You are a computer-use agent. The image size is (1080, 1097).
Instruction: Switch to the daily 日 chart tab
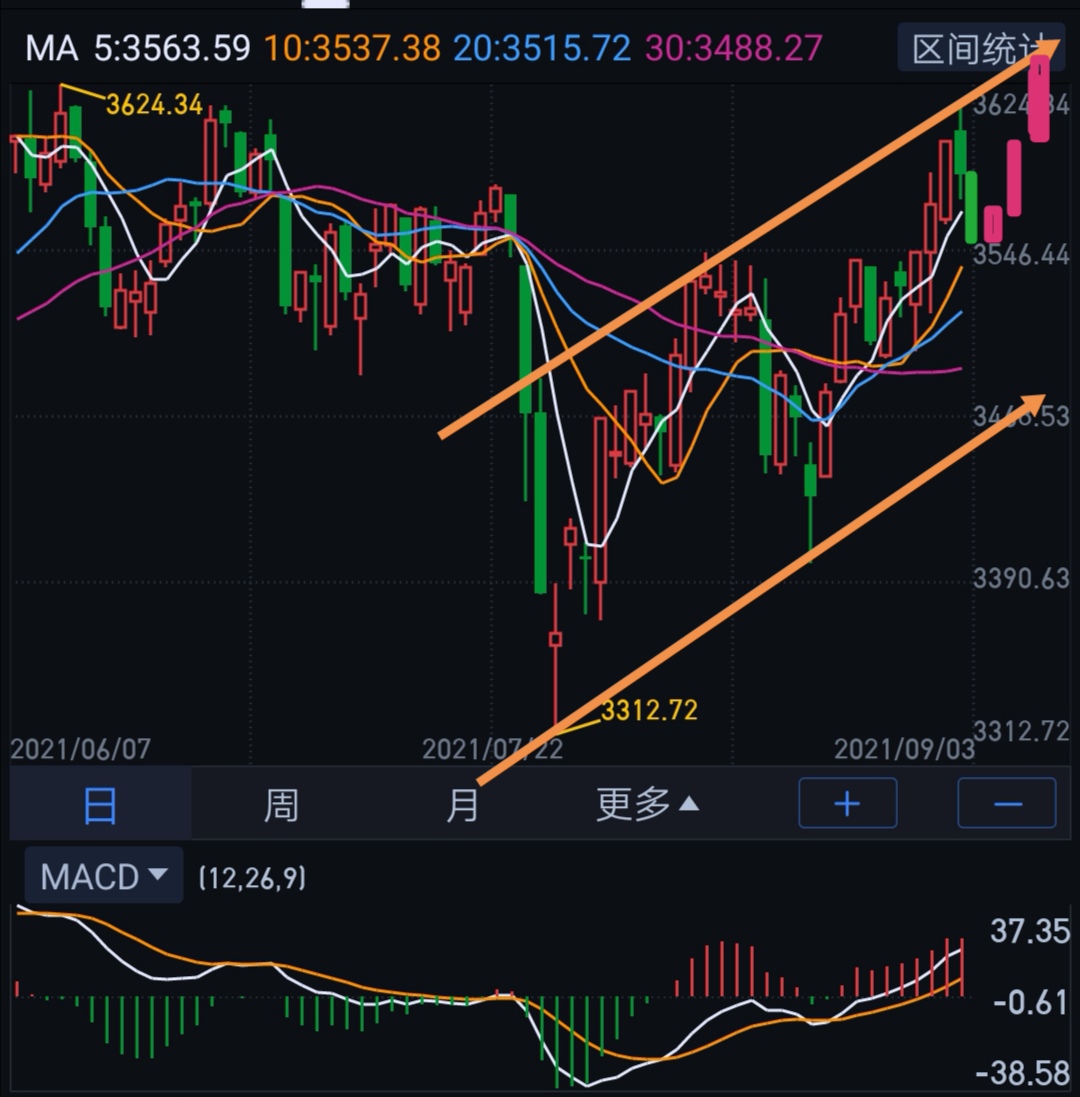coord(100,804)
